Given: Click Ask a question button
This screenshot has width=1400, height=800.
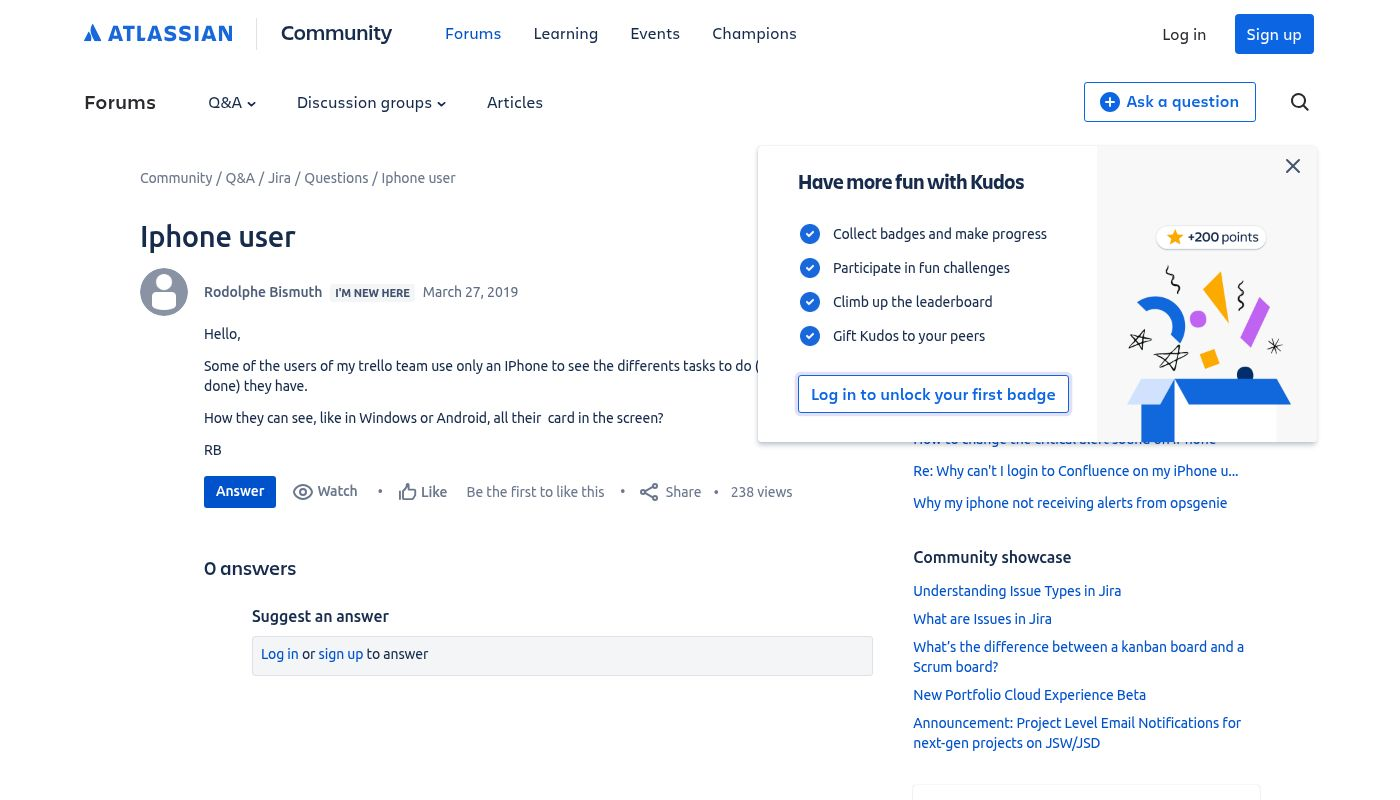Looking at the screenshot, I should coord(1169,102).
